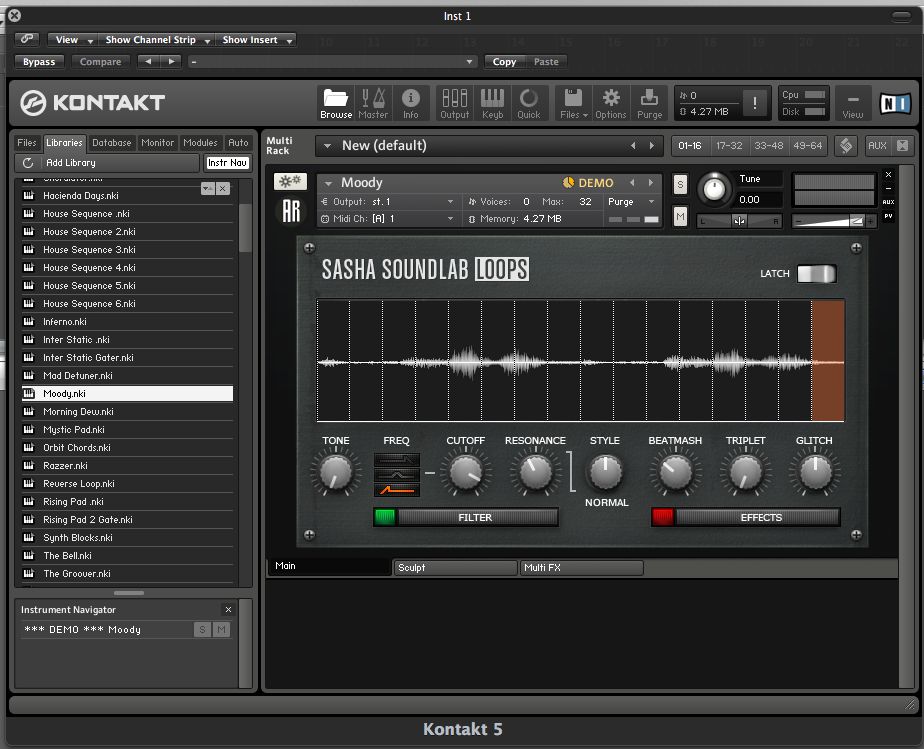Open the plugin preset dropdown

pyautogui.click(x=332, y=61)
